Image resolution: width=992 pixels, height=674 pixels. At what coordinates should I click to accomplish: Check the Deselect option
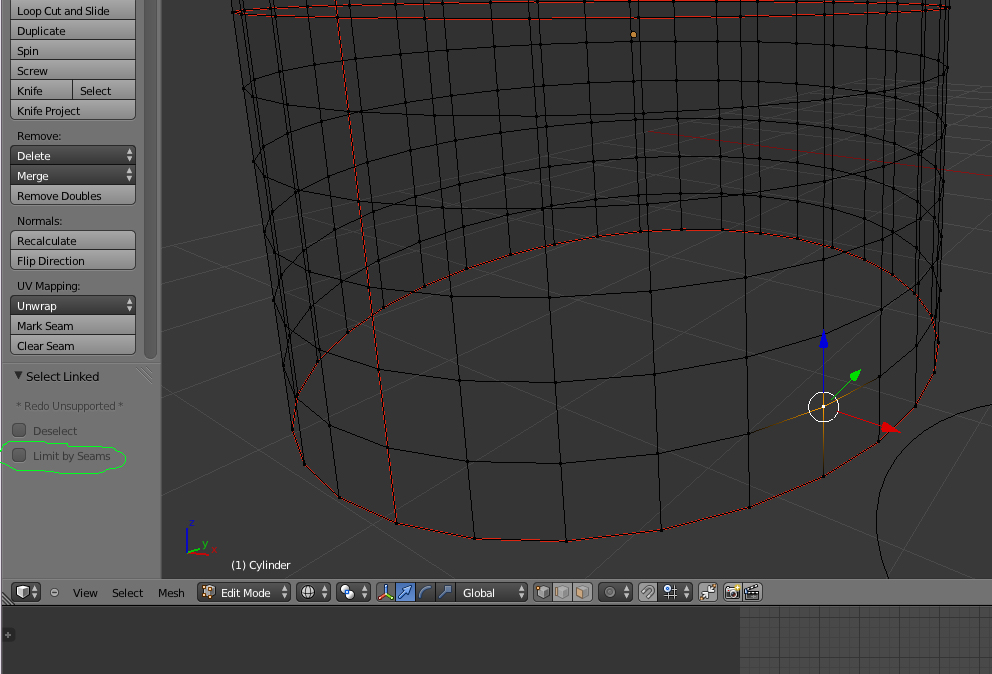coord(19,431)
